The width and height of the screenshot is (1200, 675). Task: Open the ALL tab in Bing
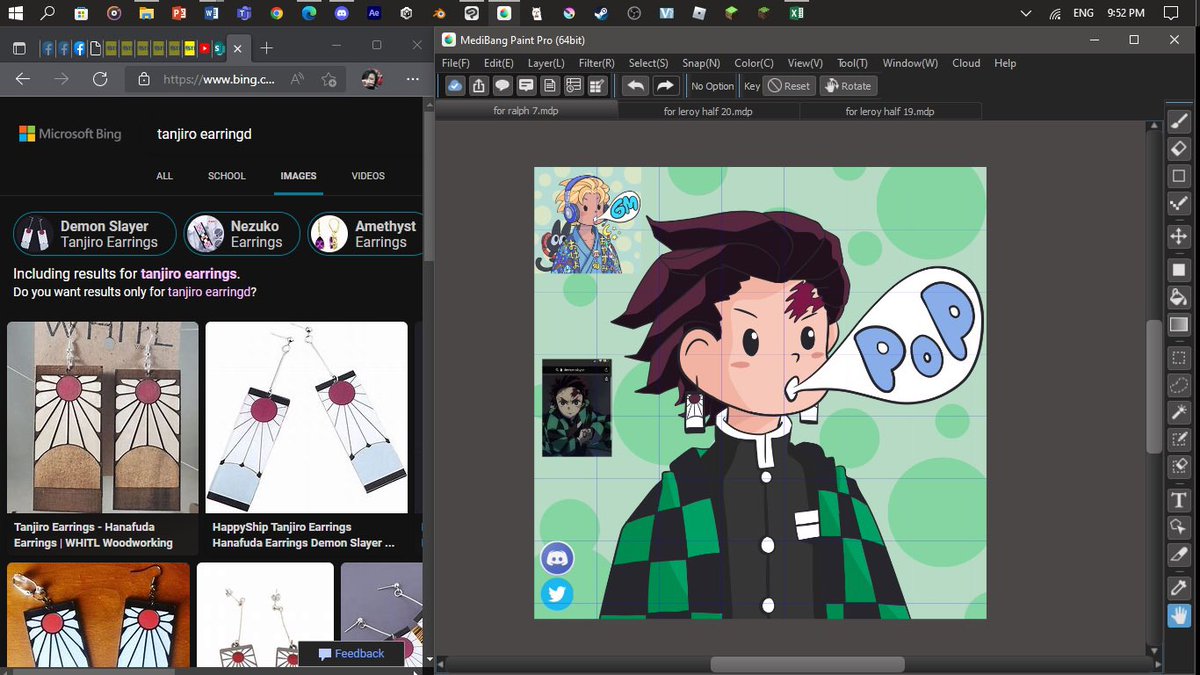point(165,176)
